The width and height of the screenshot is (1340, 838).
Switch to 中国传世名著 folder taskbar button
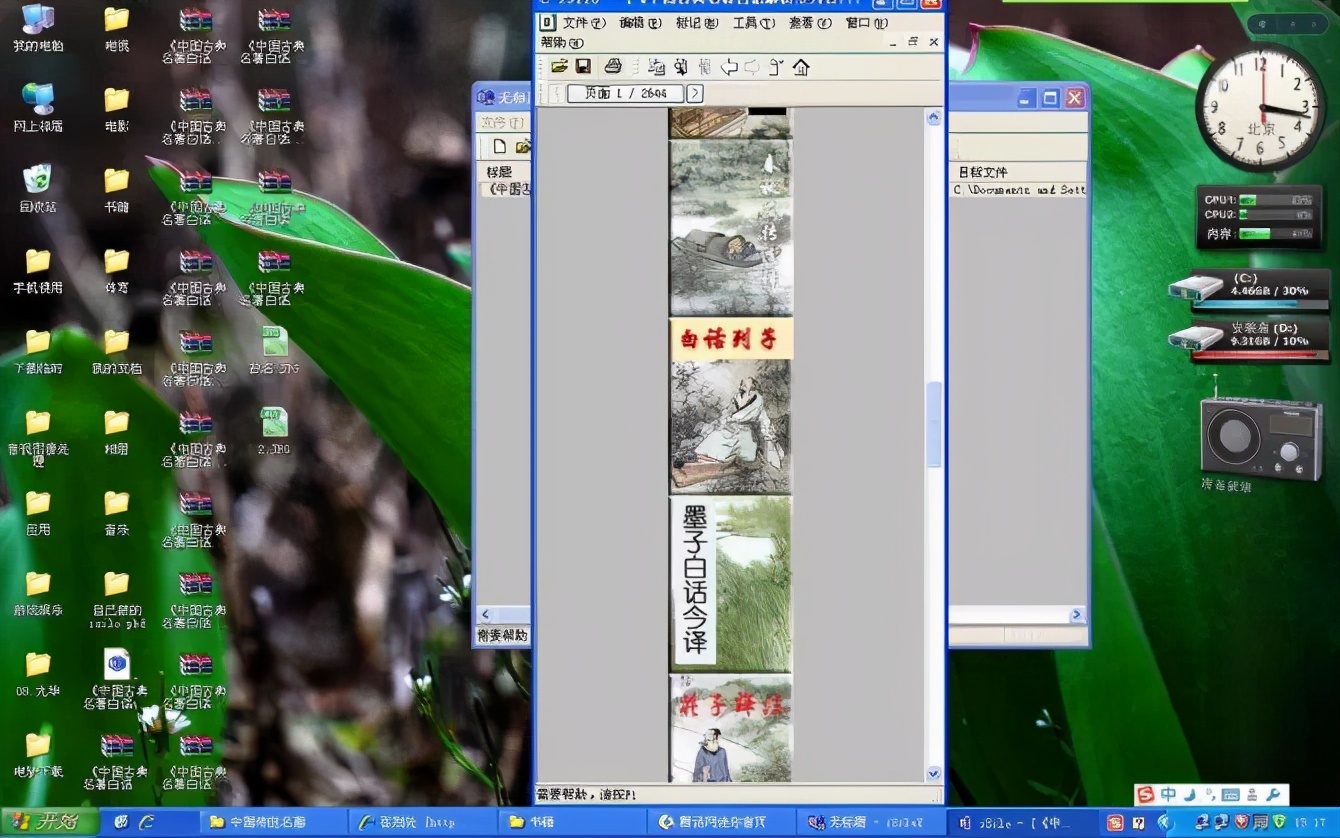pyautogui.click(x=272, y=822)
